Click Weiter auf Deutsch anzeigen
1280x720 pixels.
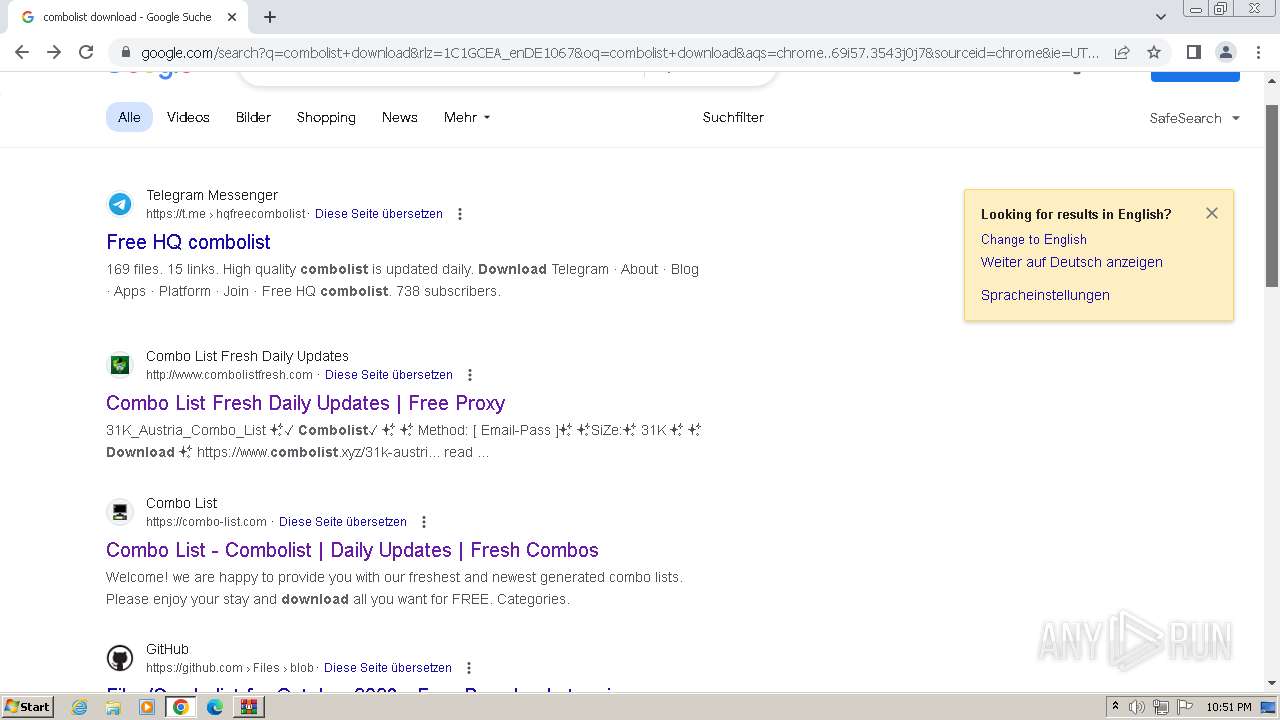point(1072,262)
